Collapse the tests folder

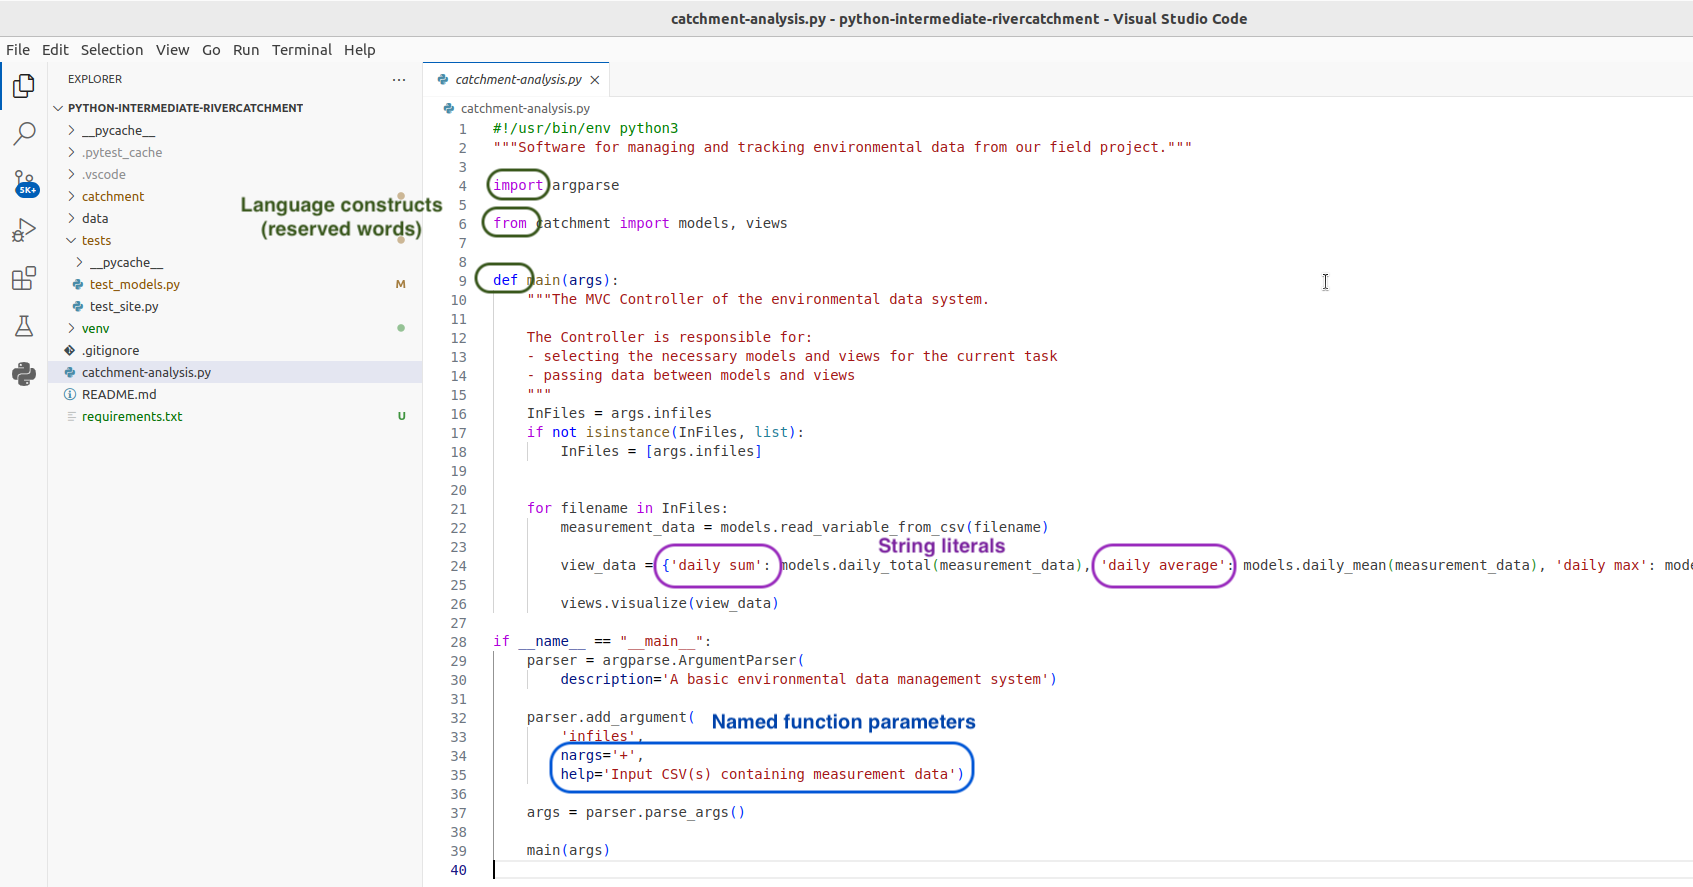pos(71,241)
